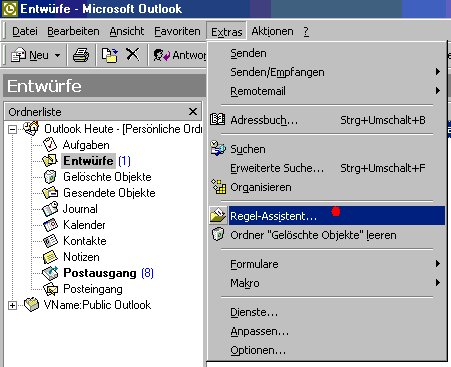
Task: Open the Neu button dropdown arrow
Action: click(x=57, y=55)
